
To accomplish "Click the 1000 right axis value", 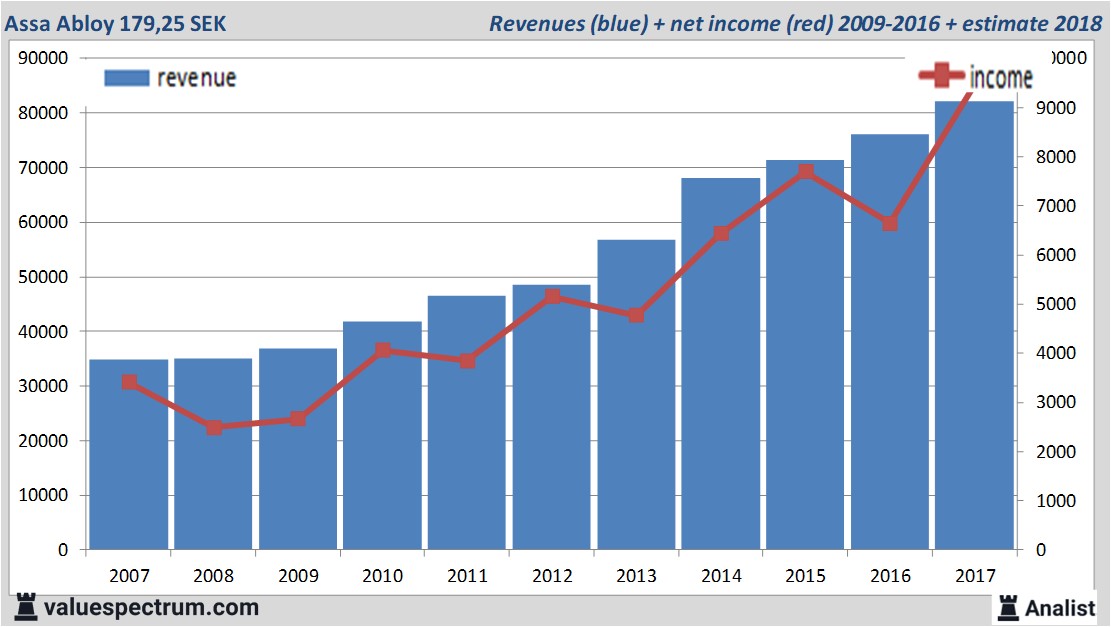I will pyautogui.click(x=1055, y=500).
